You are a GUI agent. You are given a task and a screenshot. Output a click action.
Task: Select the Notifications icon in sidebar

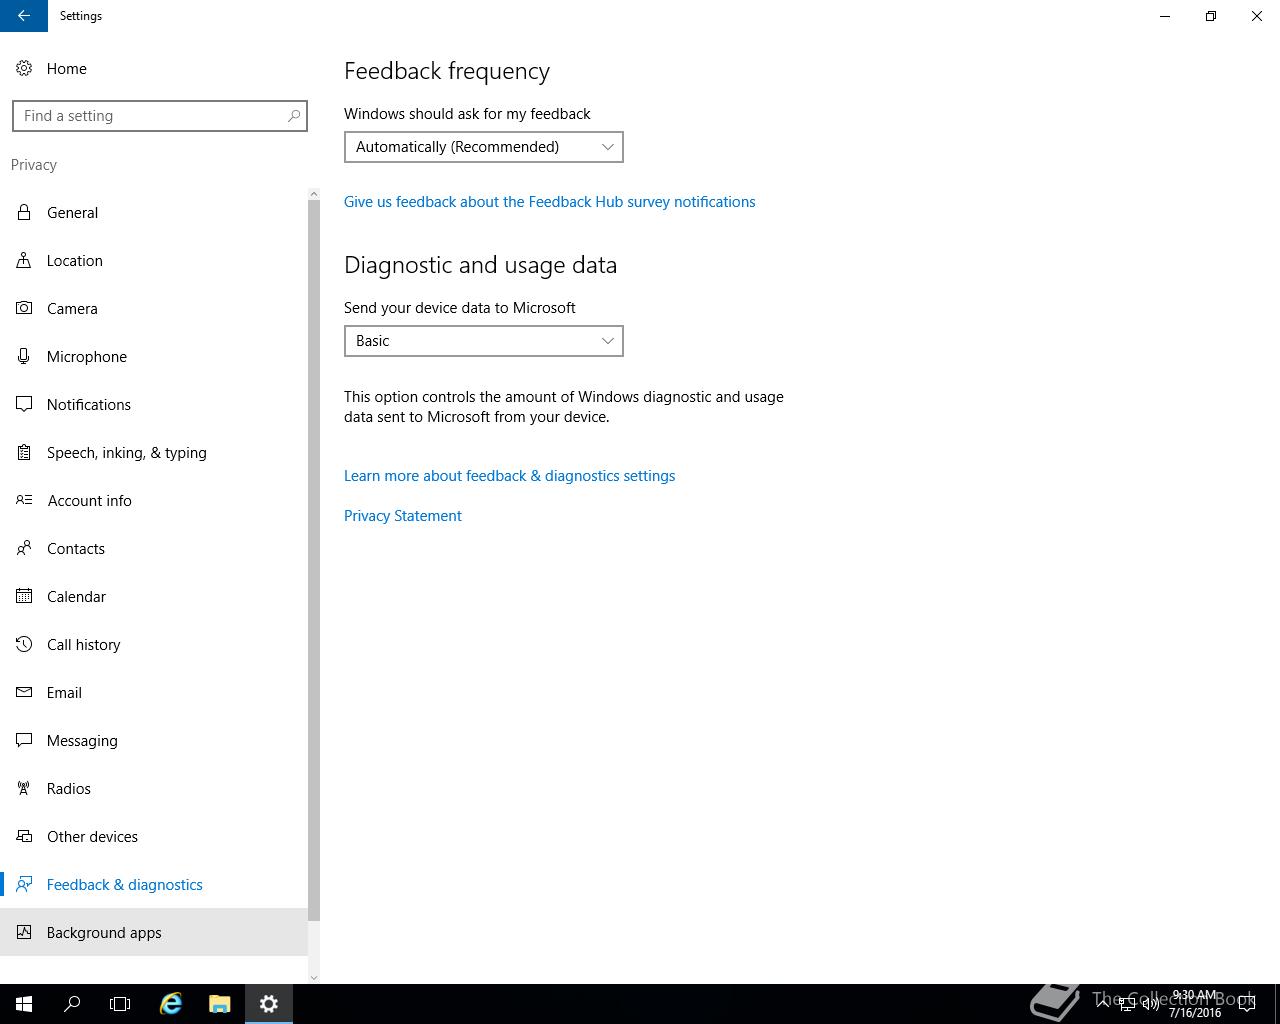24,405
